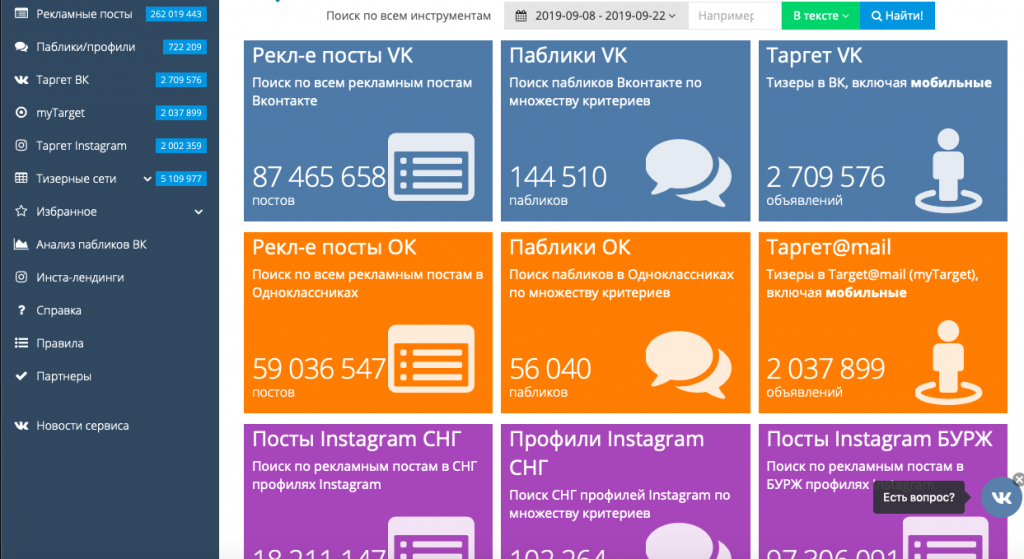Open the Рекл-е посты OK tile heading

pos(334,248)
